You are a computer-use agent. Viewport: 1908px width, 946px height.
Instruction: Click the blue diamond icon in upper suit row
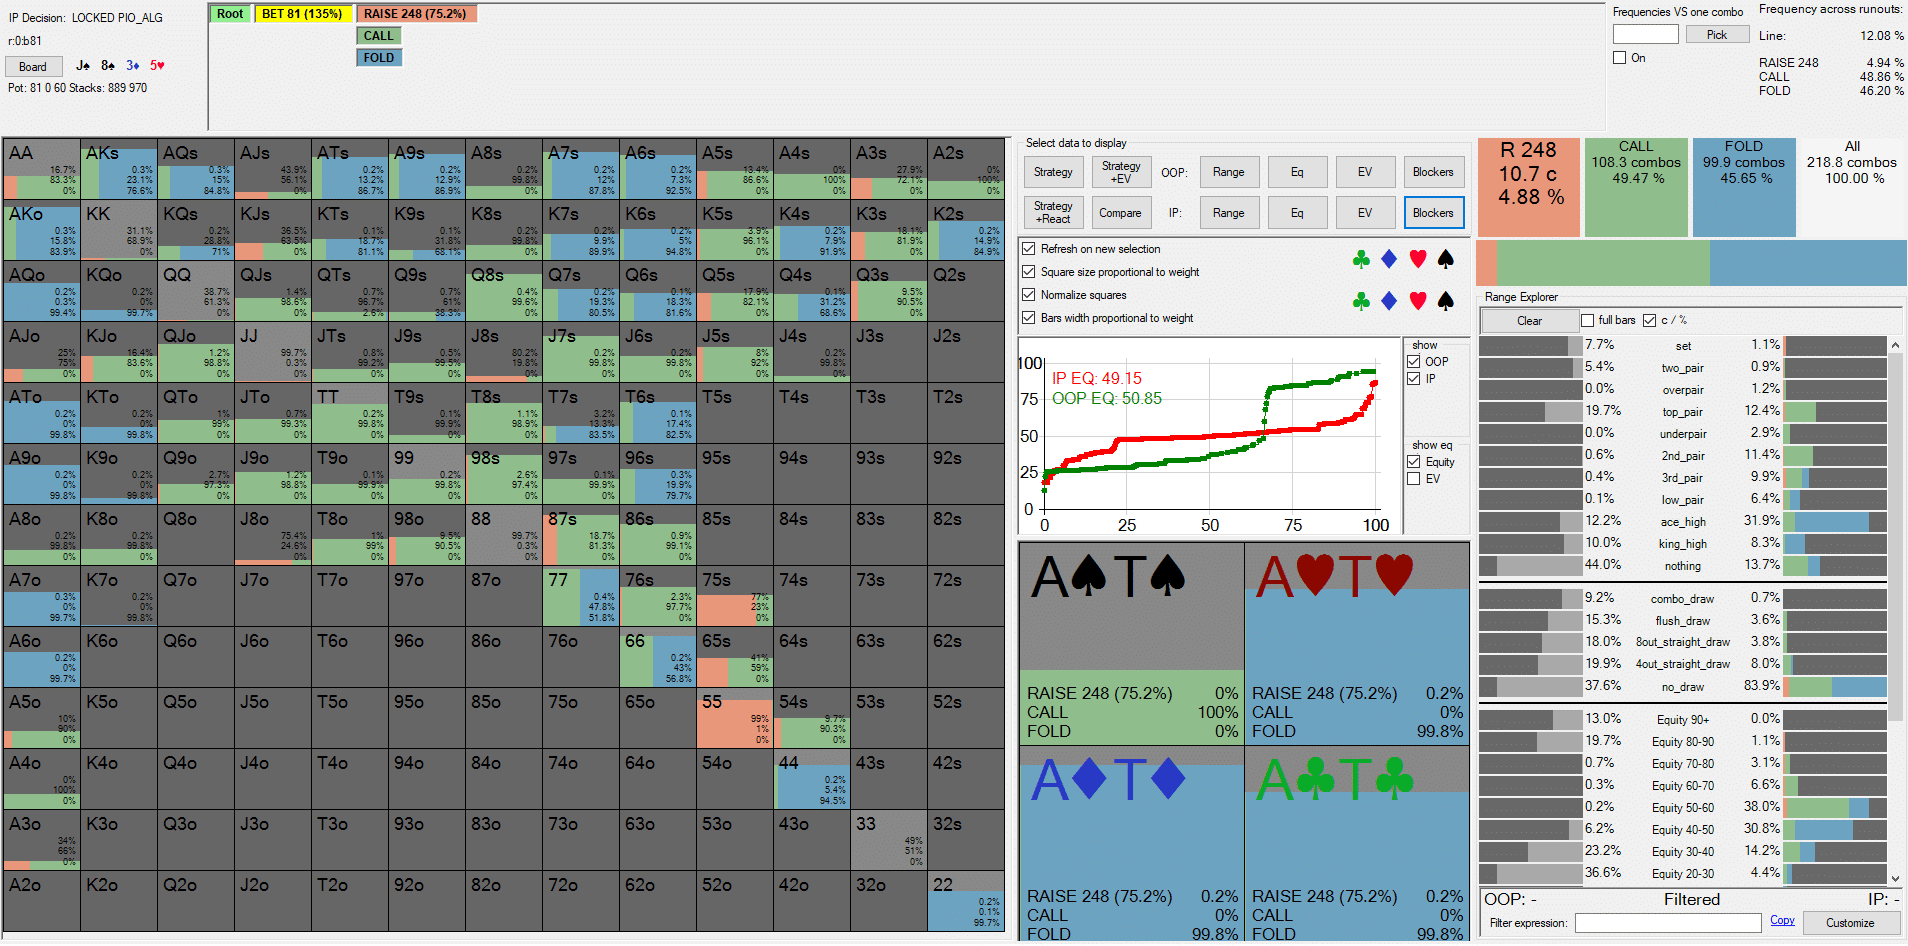tap(1389, 260)
